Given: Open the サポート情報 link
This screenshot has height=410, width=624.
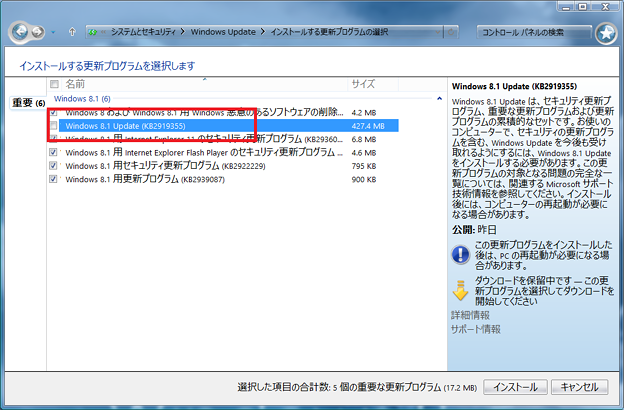Looking at the screenshot, I should [x=476, y=329].
